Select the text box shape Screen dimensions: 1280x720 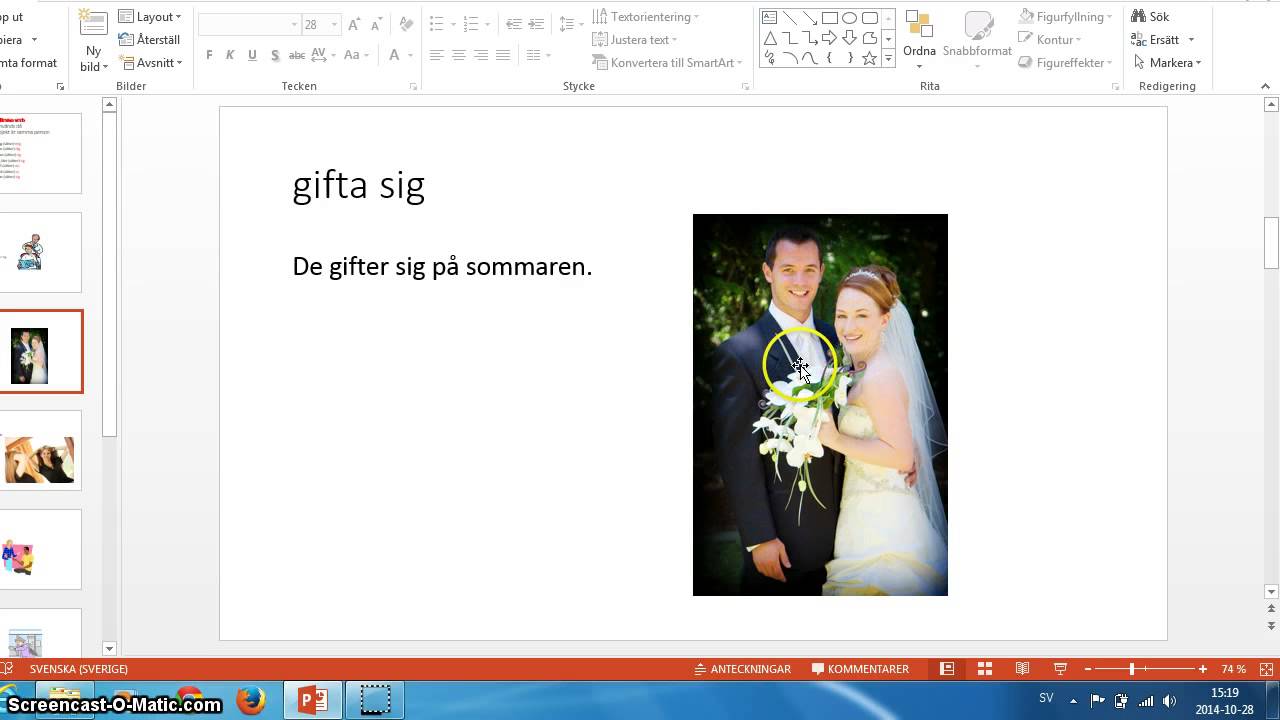769,18
